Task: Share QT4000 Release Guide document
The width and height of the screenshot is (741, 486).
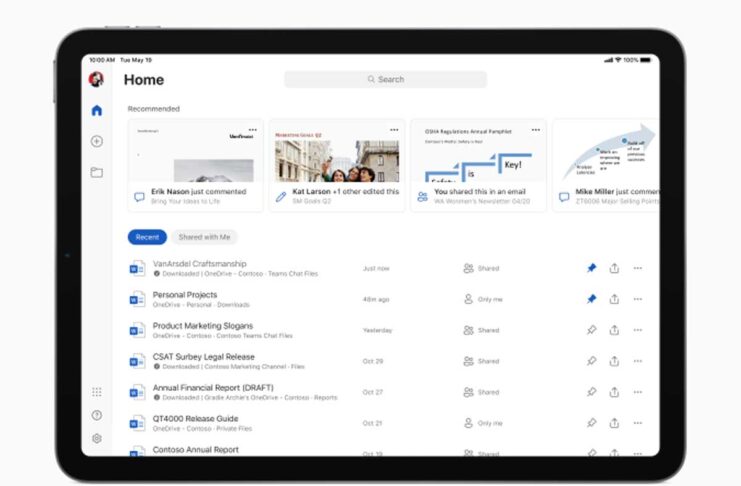Action: (x=614, y=423)
